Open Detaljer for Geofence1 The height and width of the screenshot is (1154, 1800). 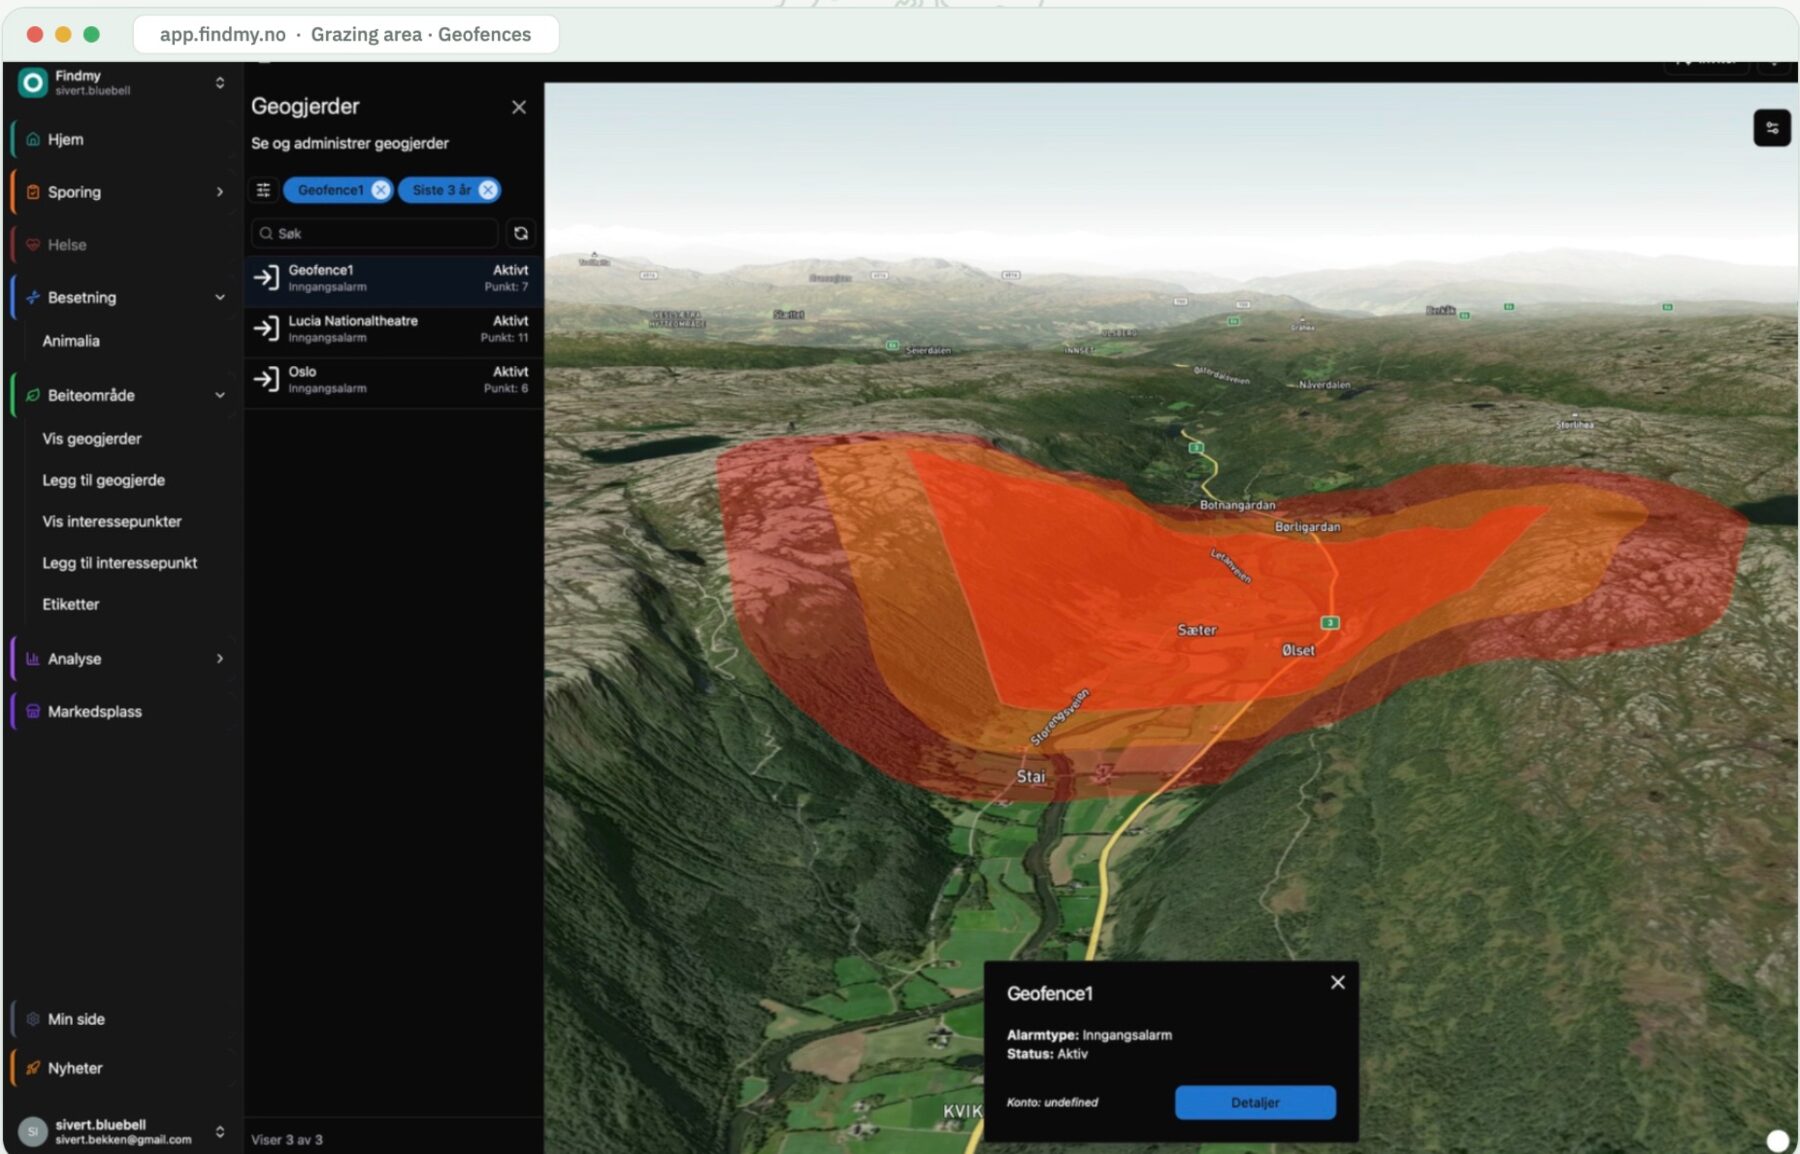coord(1255,1103)
